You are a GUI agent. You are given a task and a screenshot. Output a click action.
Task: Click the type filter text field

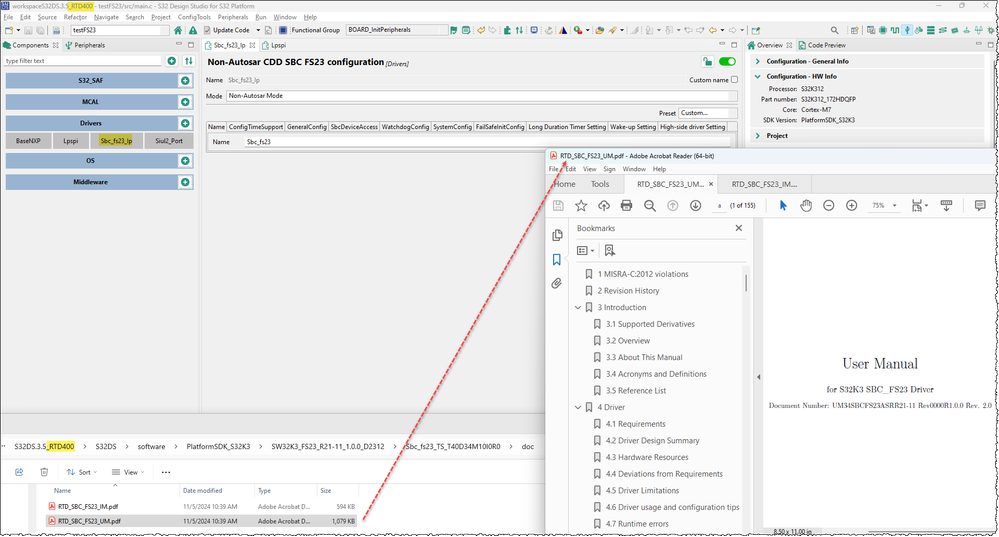coord(83,61)
